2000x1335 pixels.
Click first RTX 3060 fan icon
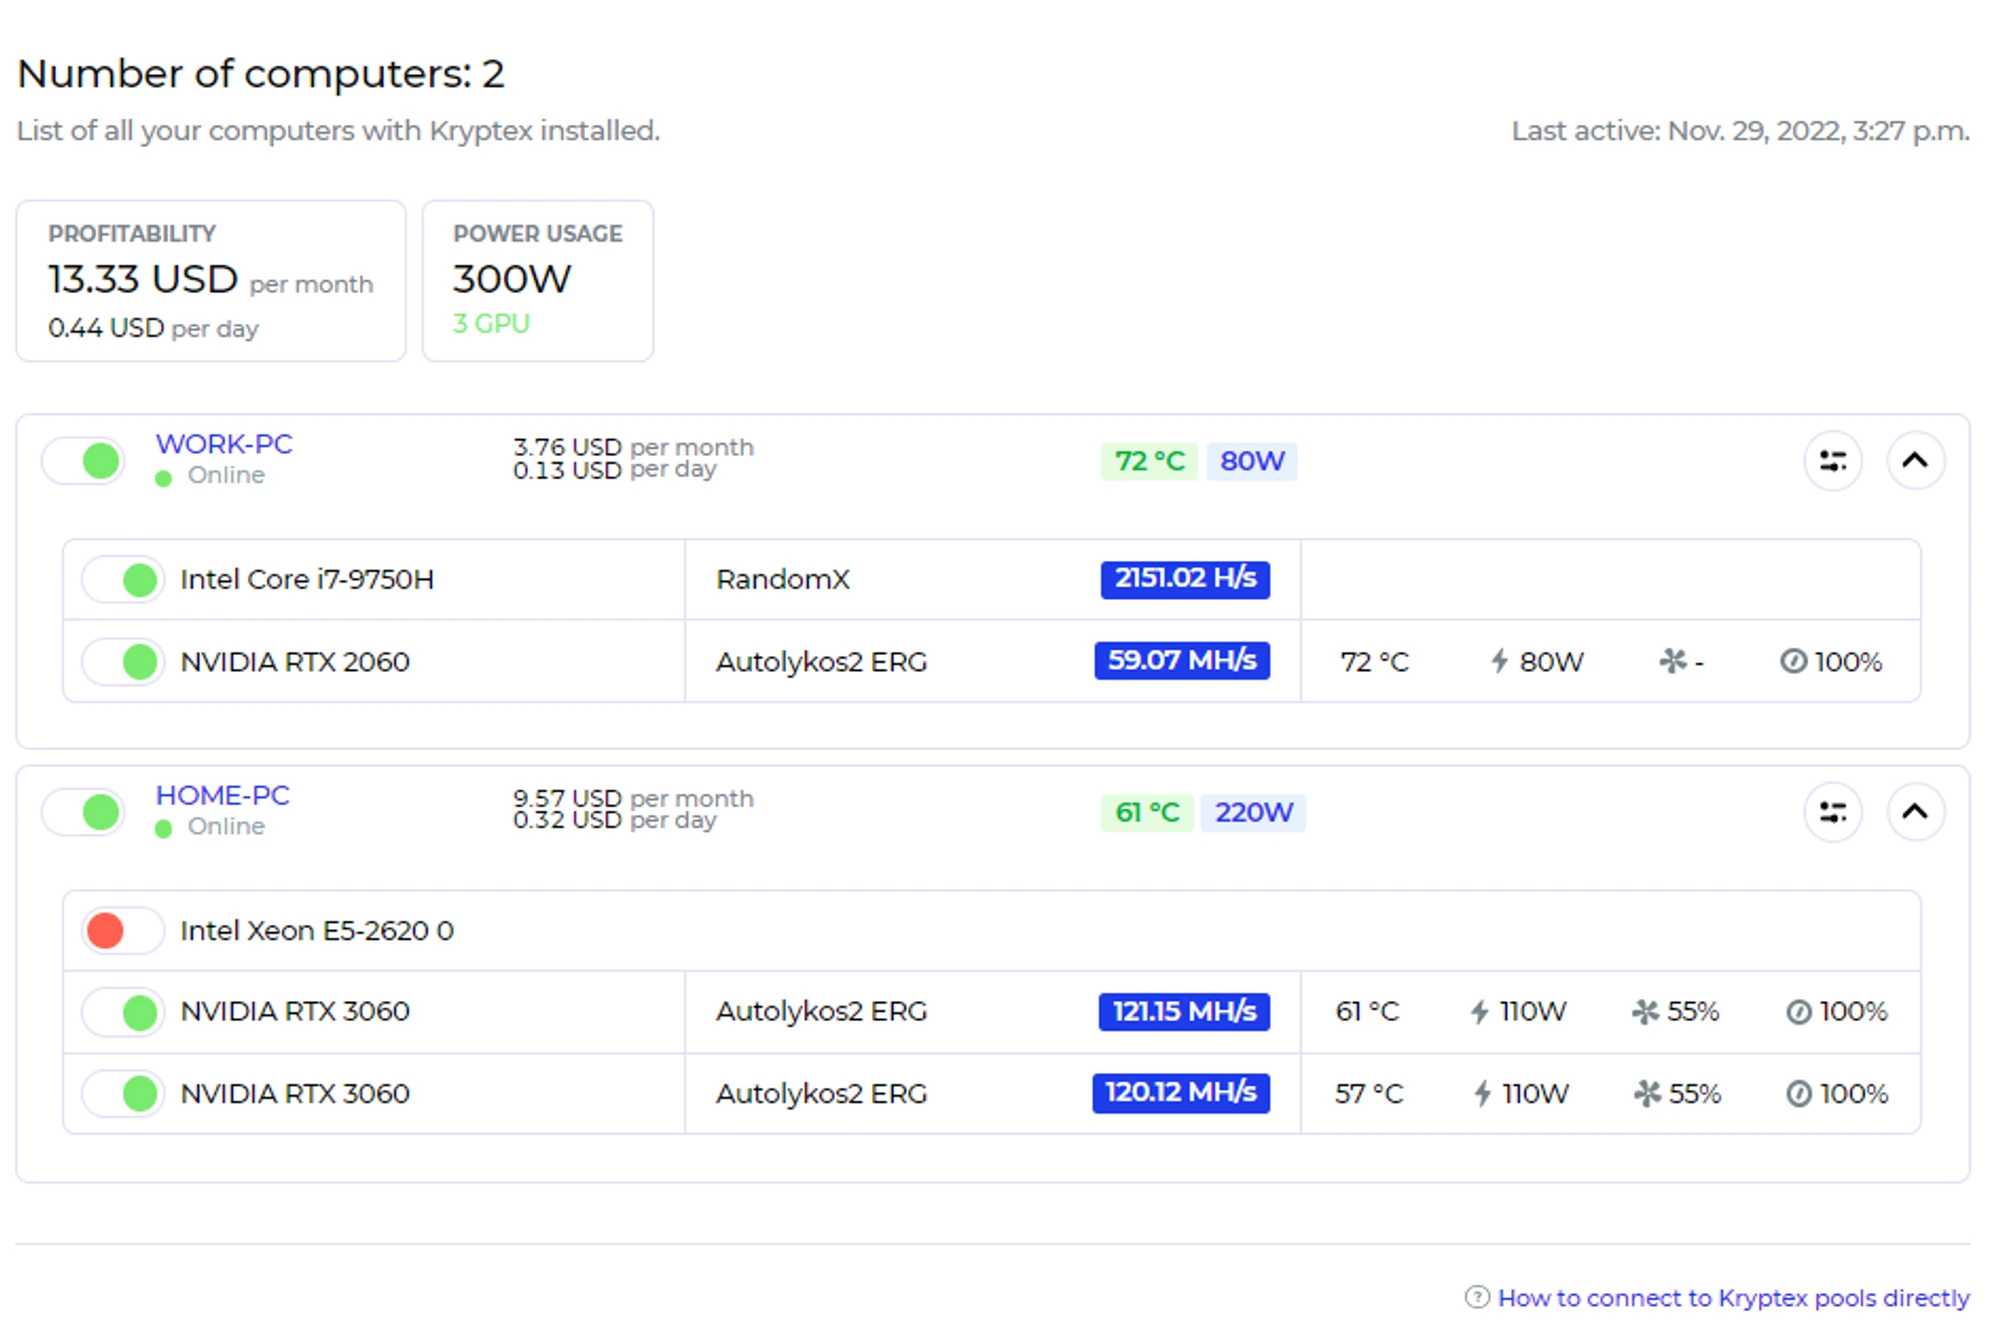click(x=1645, y=1012)
